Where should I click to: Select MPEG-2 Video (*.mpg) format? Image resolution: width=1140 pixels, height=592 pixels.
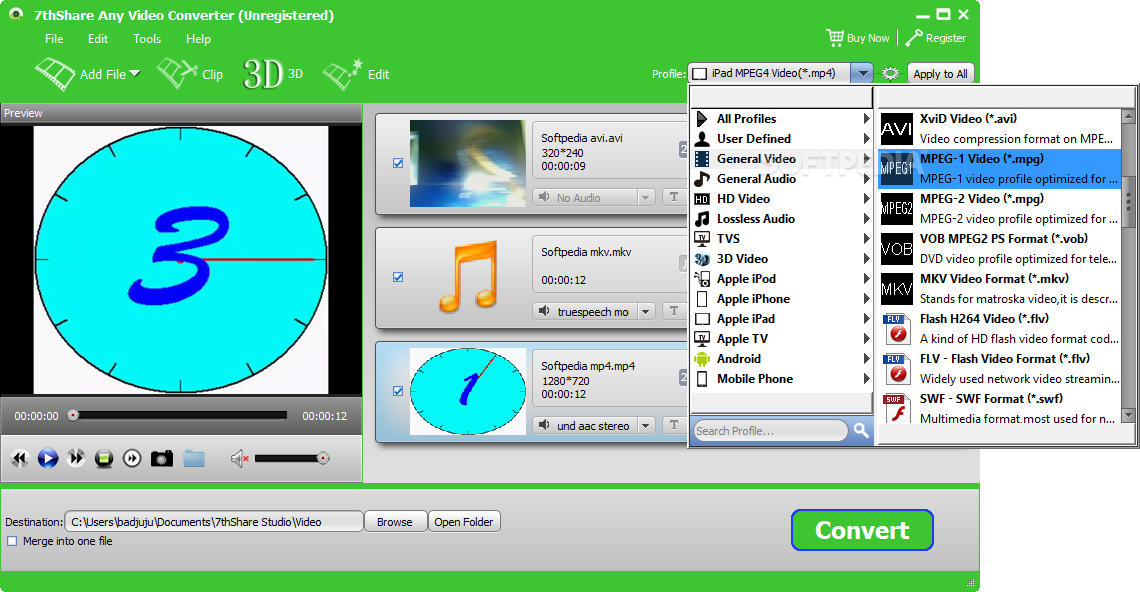(999, 209)
